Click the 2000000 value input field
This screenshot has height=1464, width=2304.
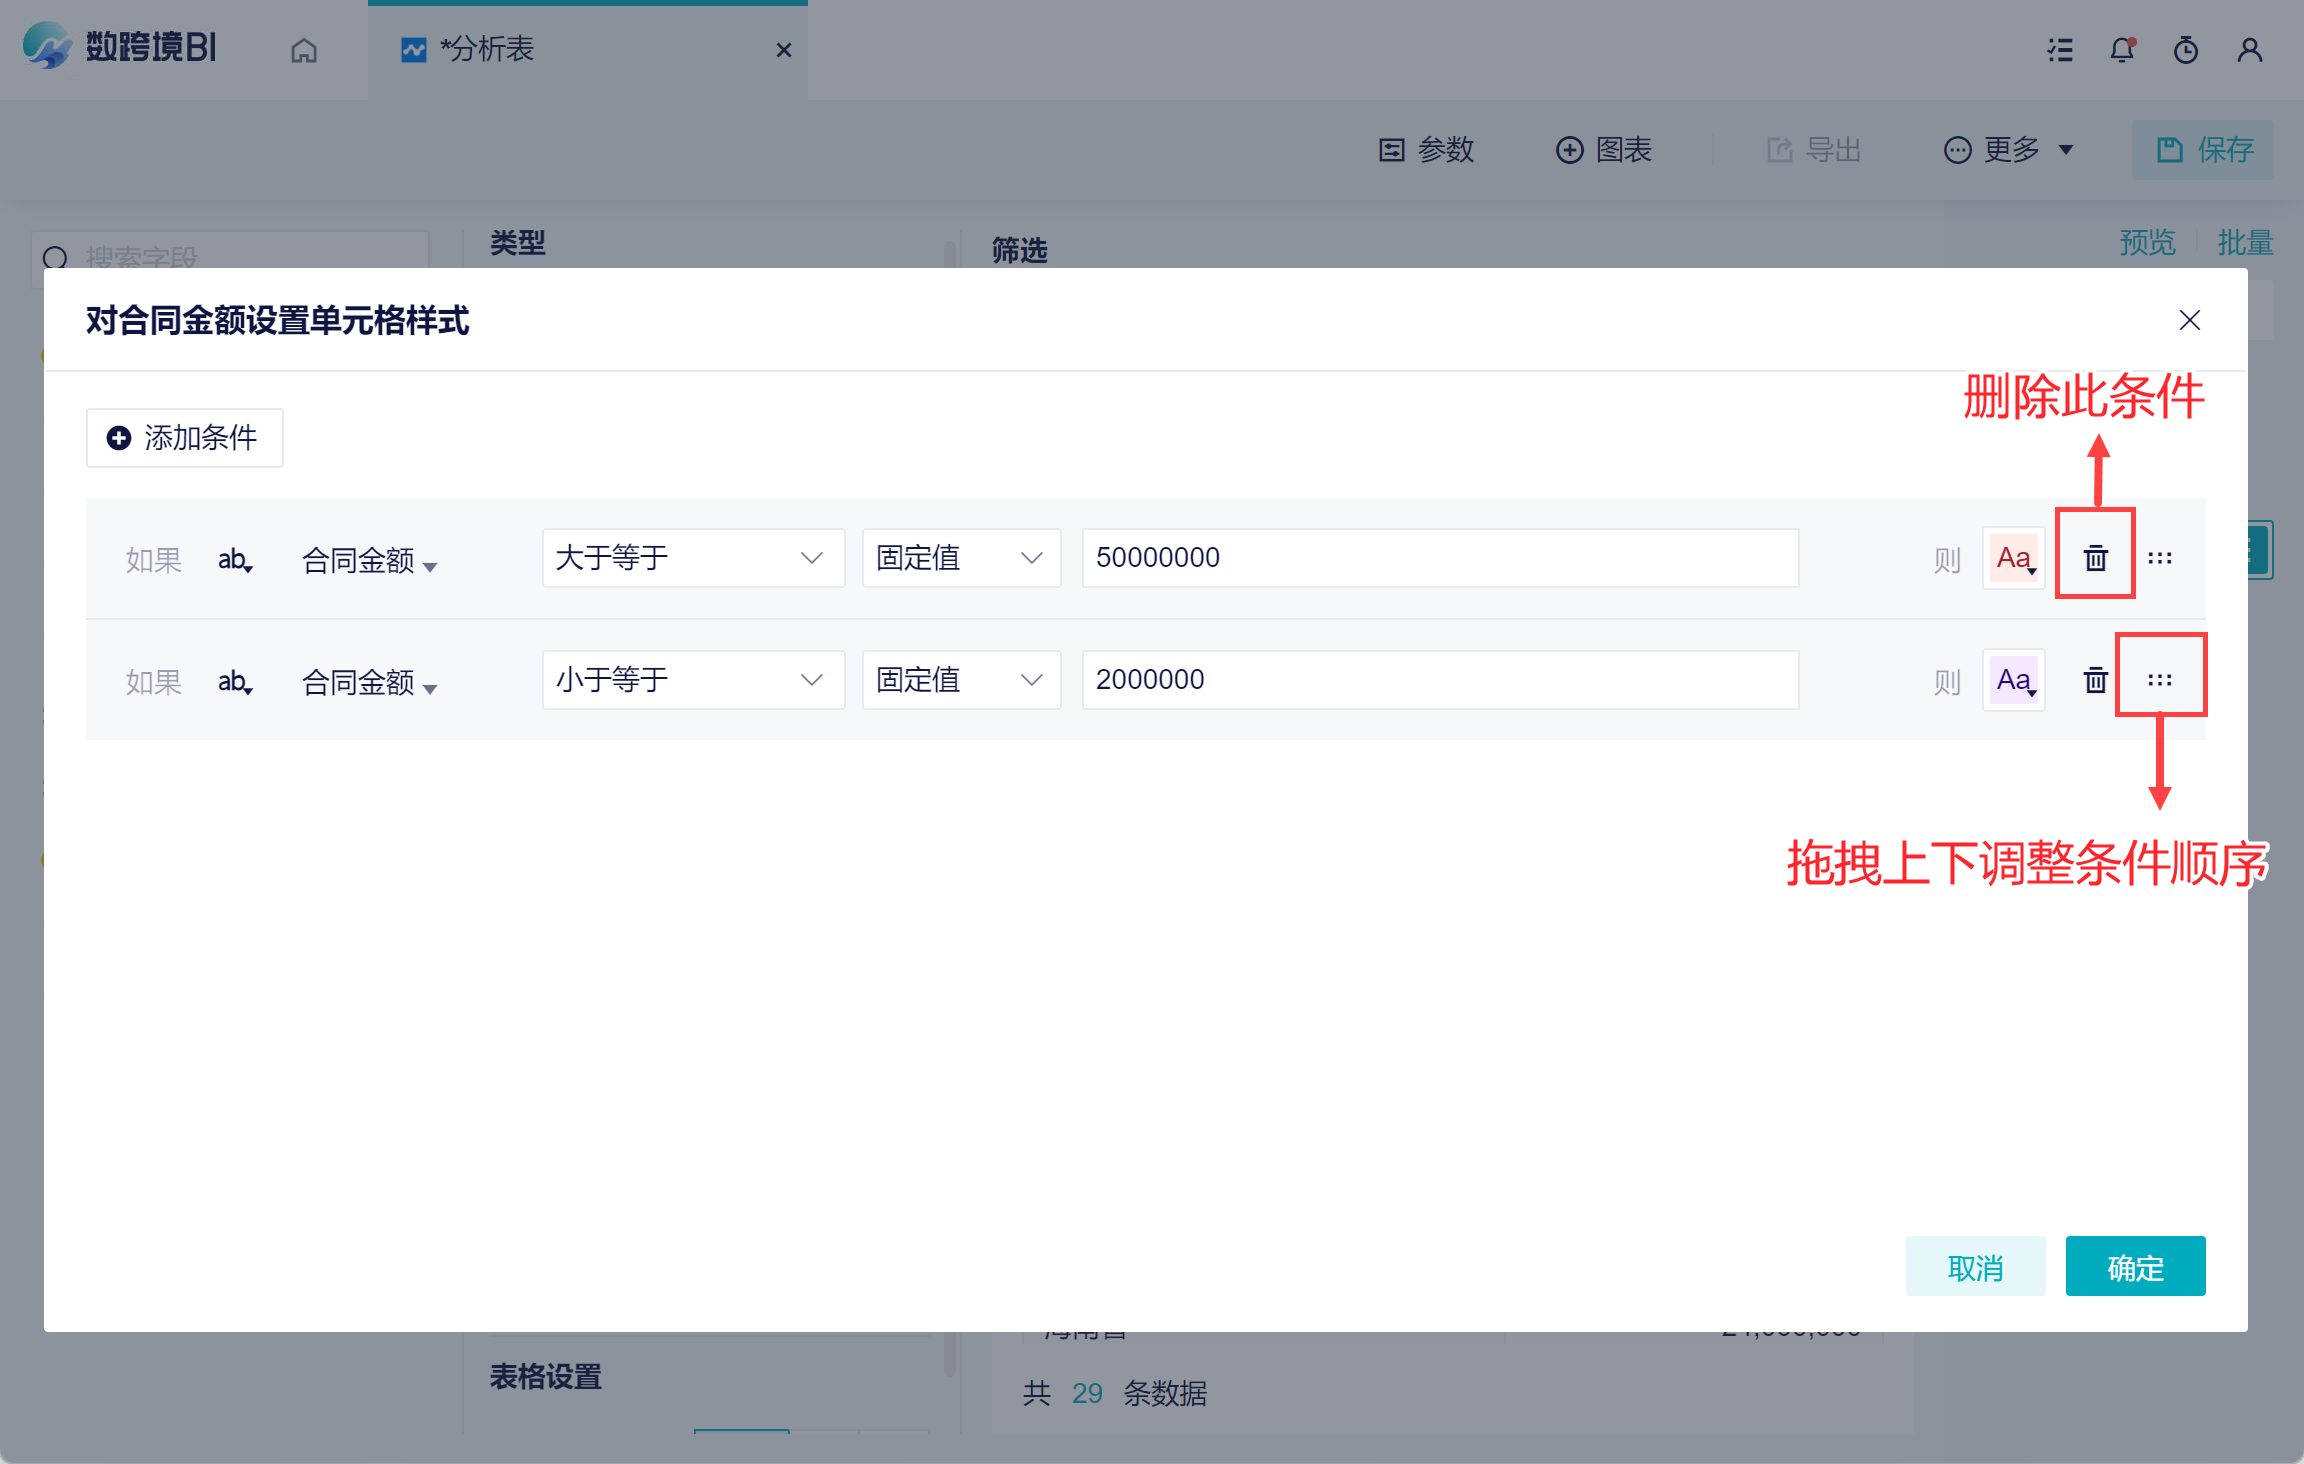[1440, 680]
